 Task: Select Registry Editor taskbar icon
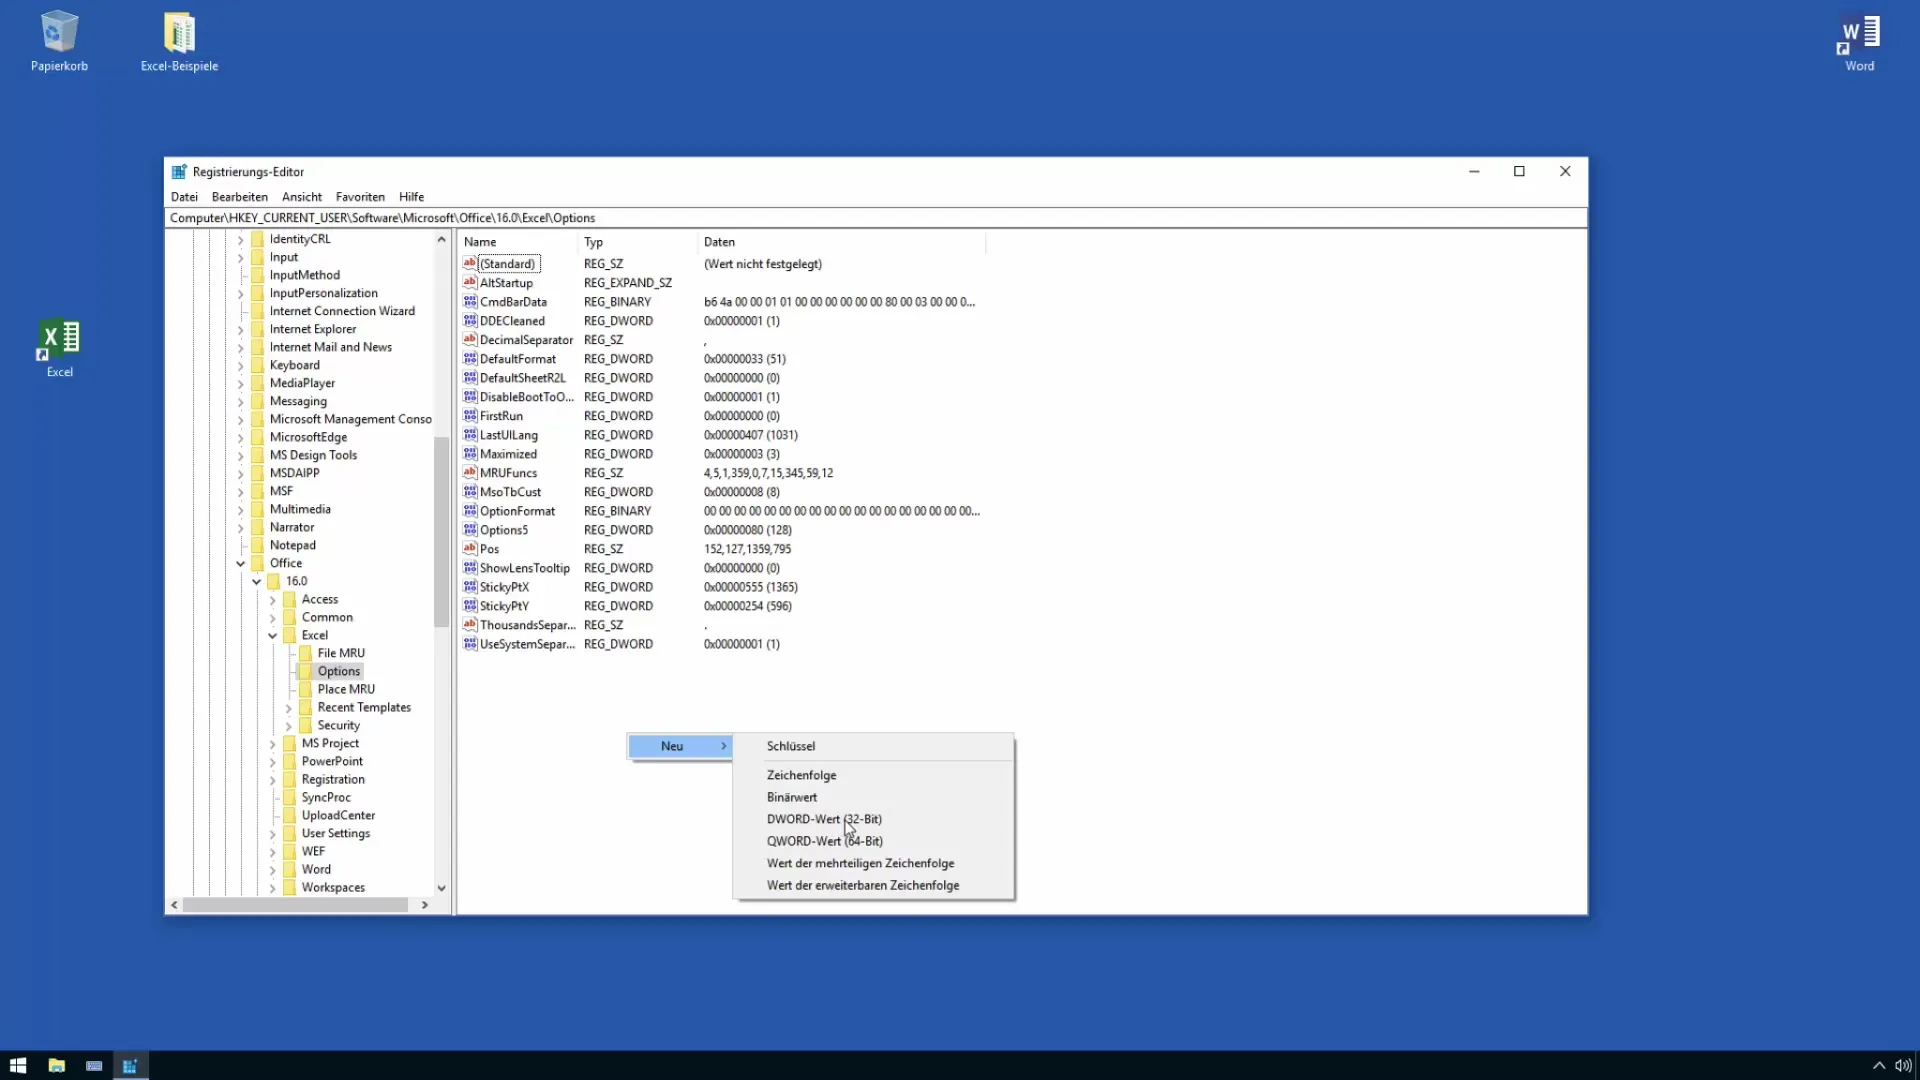[130, 1066]
